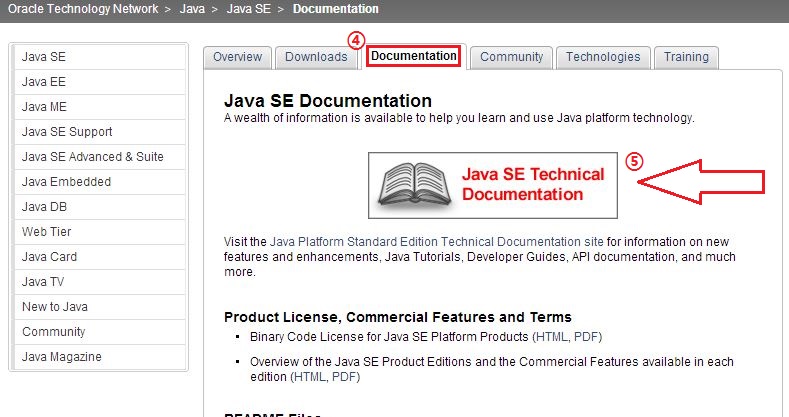Image resolution: width=789 pixels, height=417 pixels.
Task: Select Java ME from the sidebar
Action: [44, 107]
